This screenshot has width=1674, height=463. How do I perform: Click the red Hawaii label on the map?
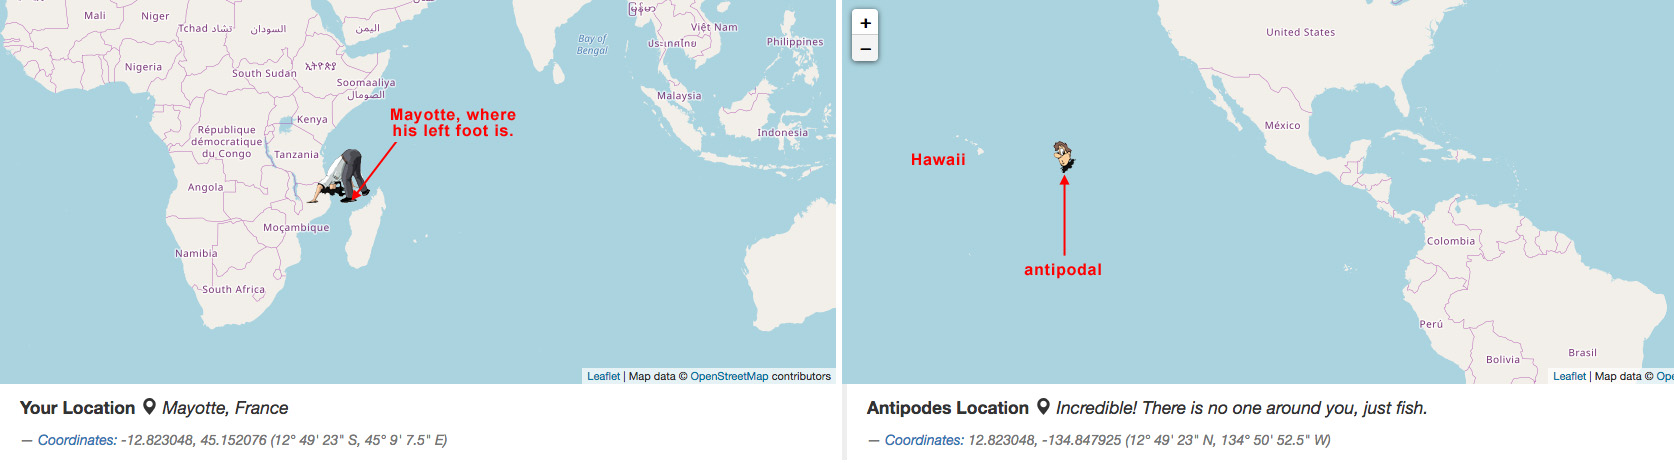(x=938, y=160)
